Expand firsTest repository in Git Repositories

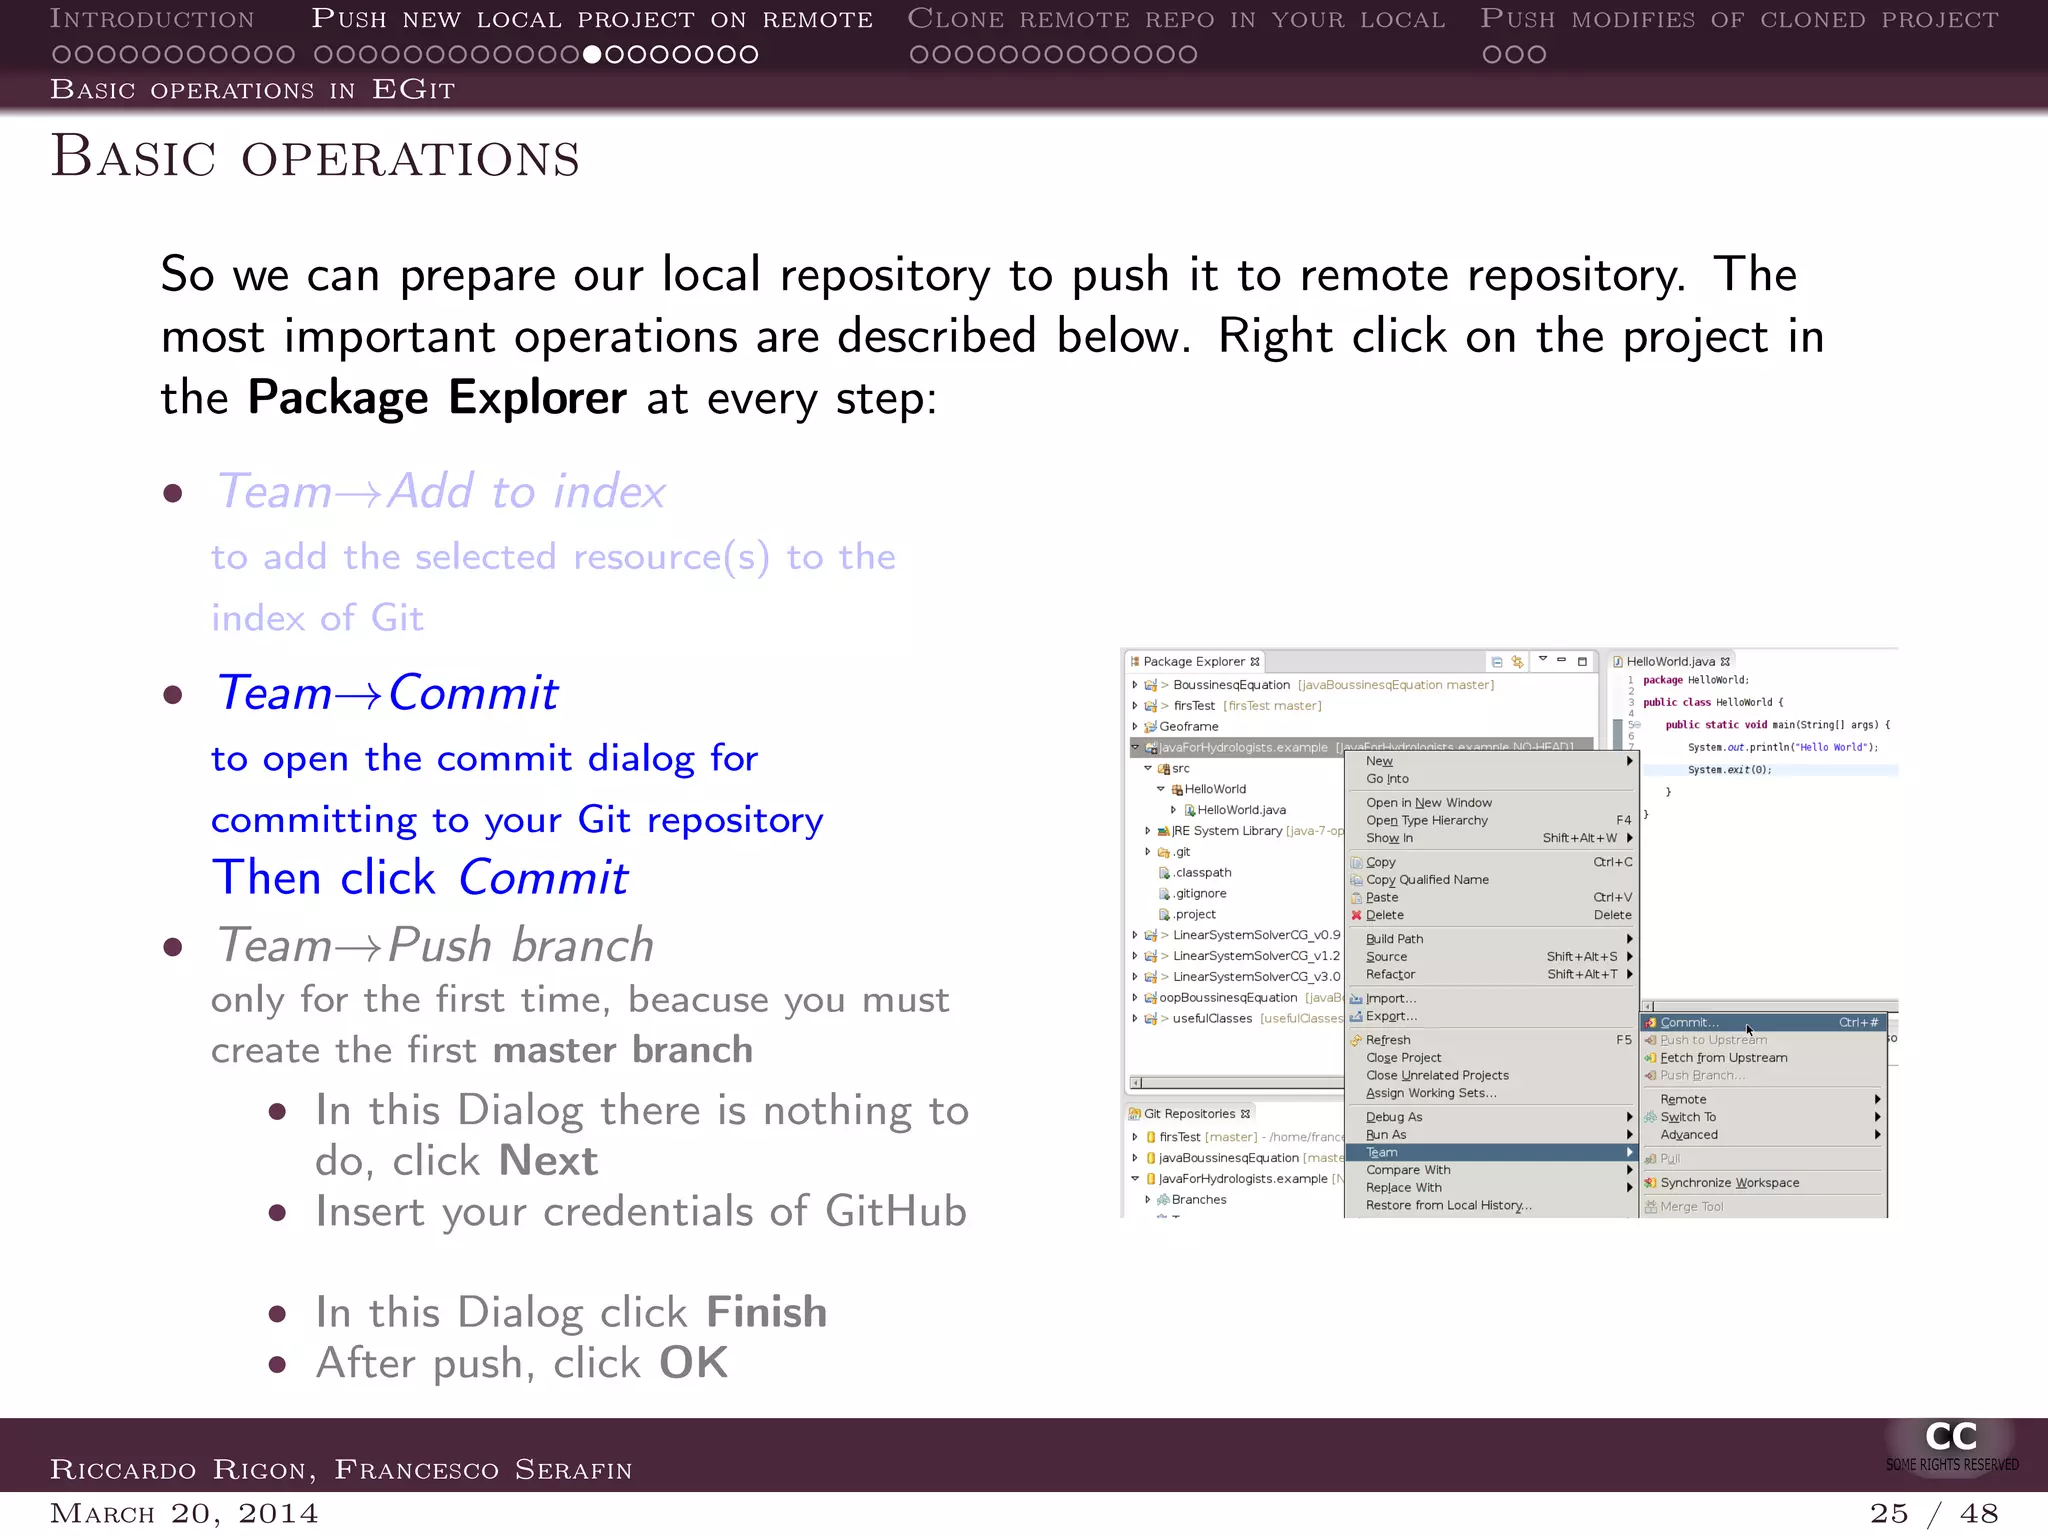pyautogui.click(x=1135, y=1138)
